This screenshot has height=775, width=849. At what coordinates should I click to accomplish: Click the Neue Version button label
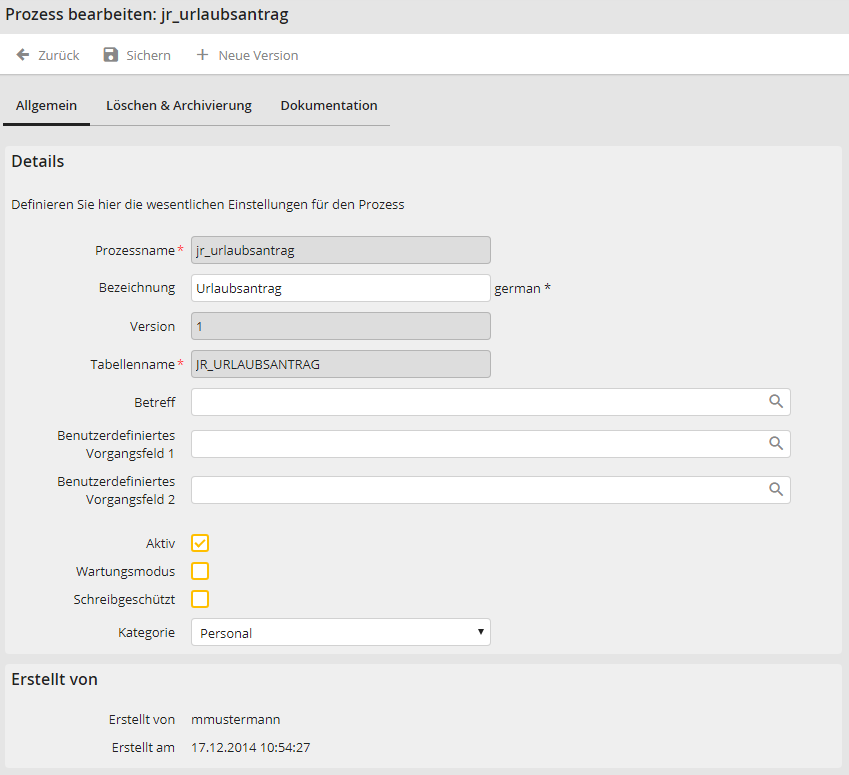coord(258,55)
